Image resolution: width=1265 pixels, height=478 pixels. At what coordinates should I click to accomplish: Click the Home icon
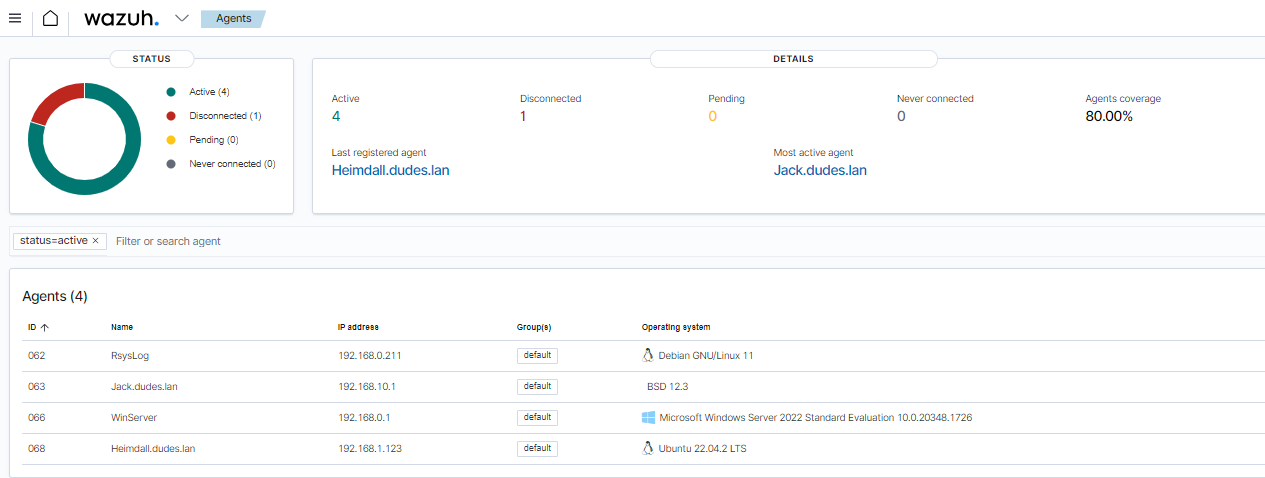click(50, 18)
